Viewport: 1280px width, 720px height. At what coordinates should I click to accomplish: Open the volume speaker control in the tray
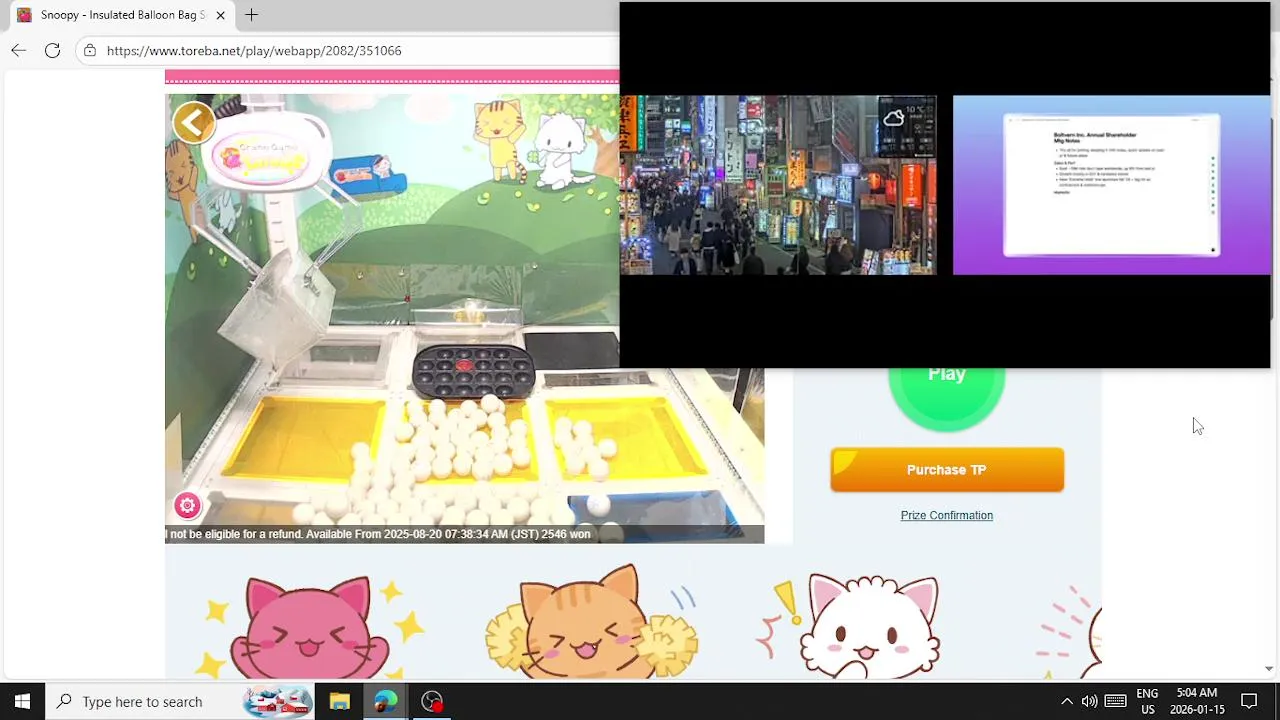(x=1089, y=701)
